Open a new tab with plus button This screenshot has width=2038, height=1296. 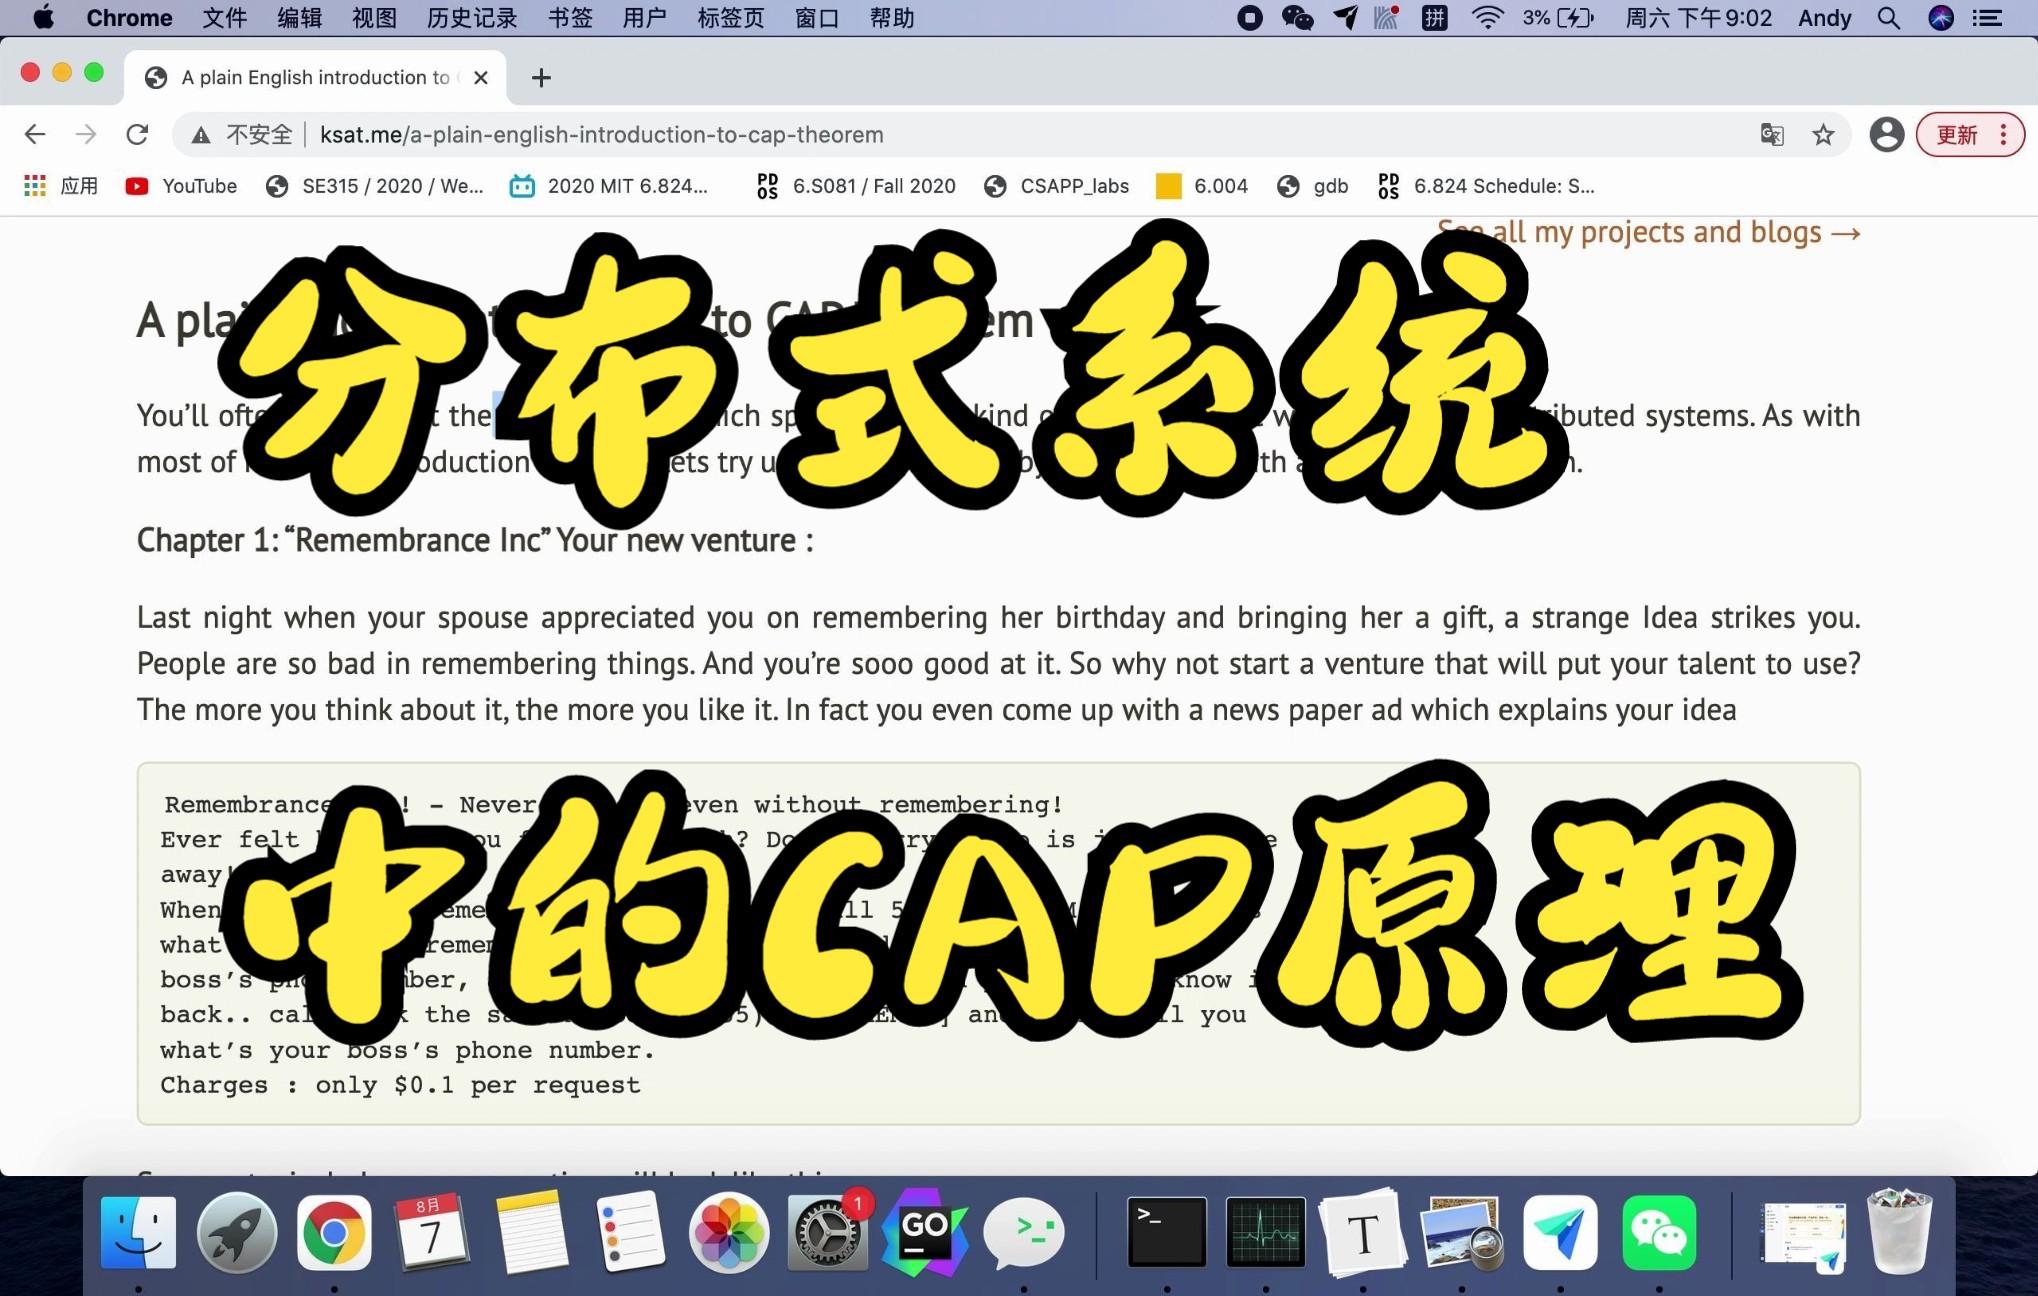click(x=541, y=77)
